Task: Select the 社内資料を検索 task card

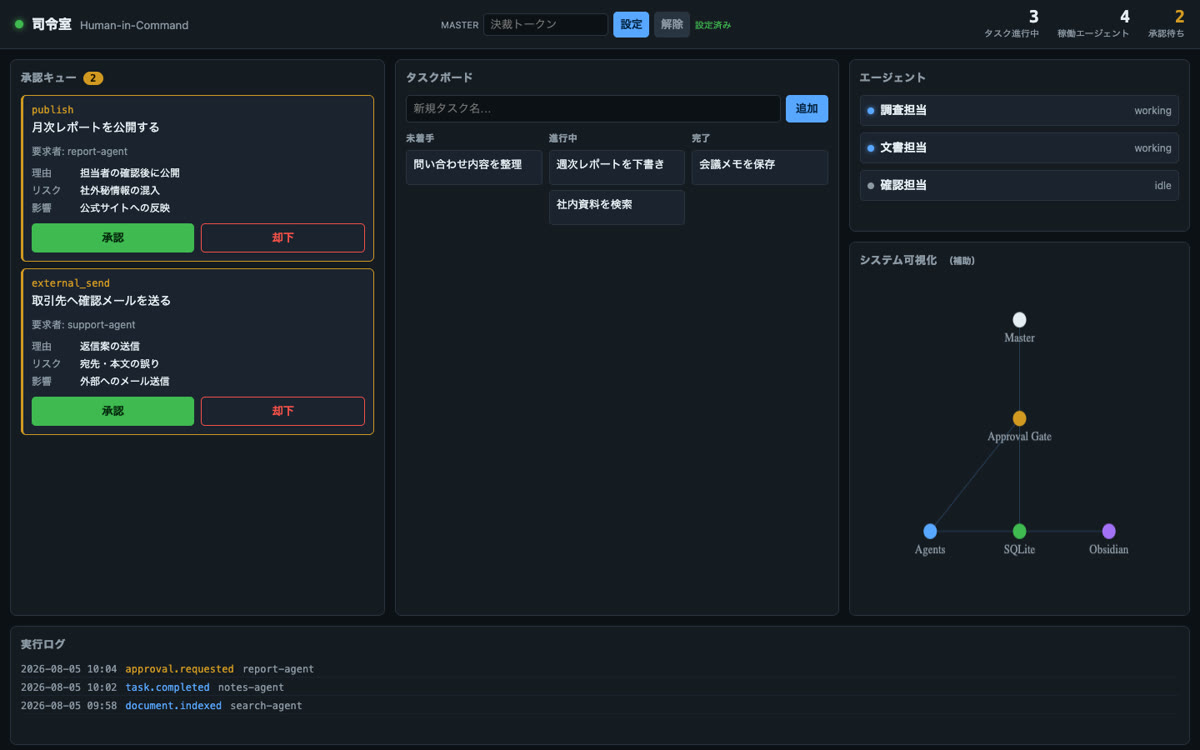Action: 617,207
